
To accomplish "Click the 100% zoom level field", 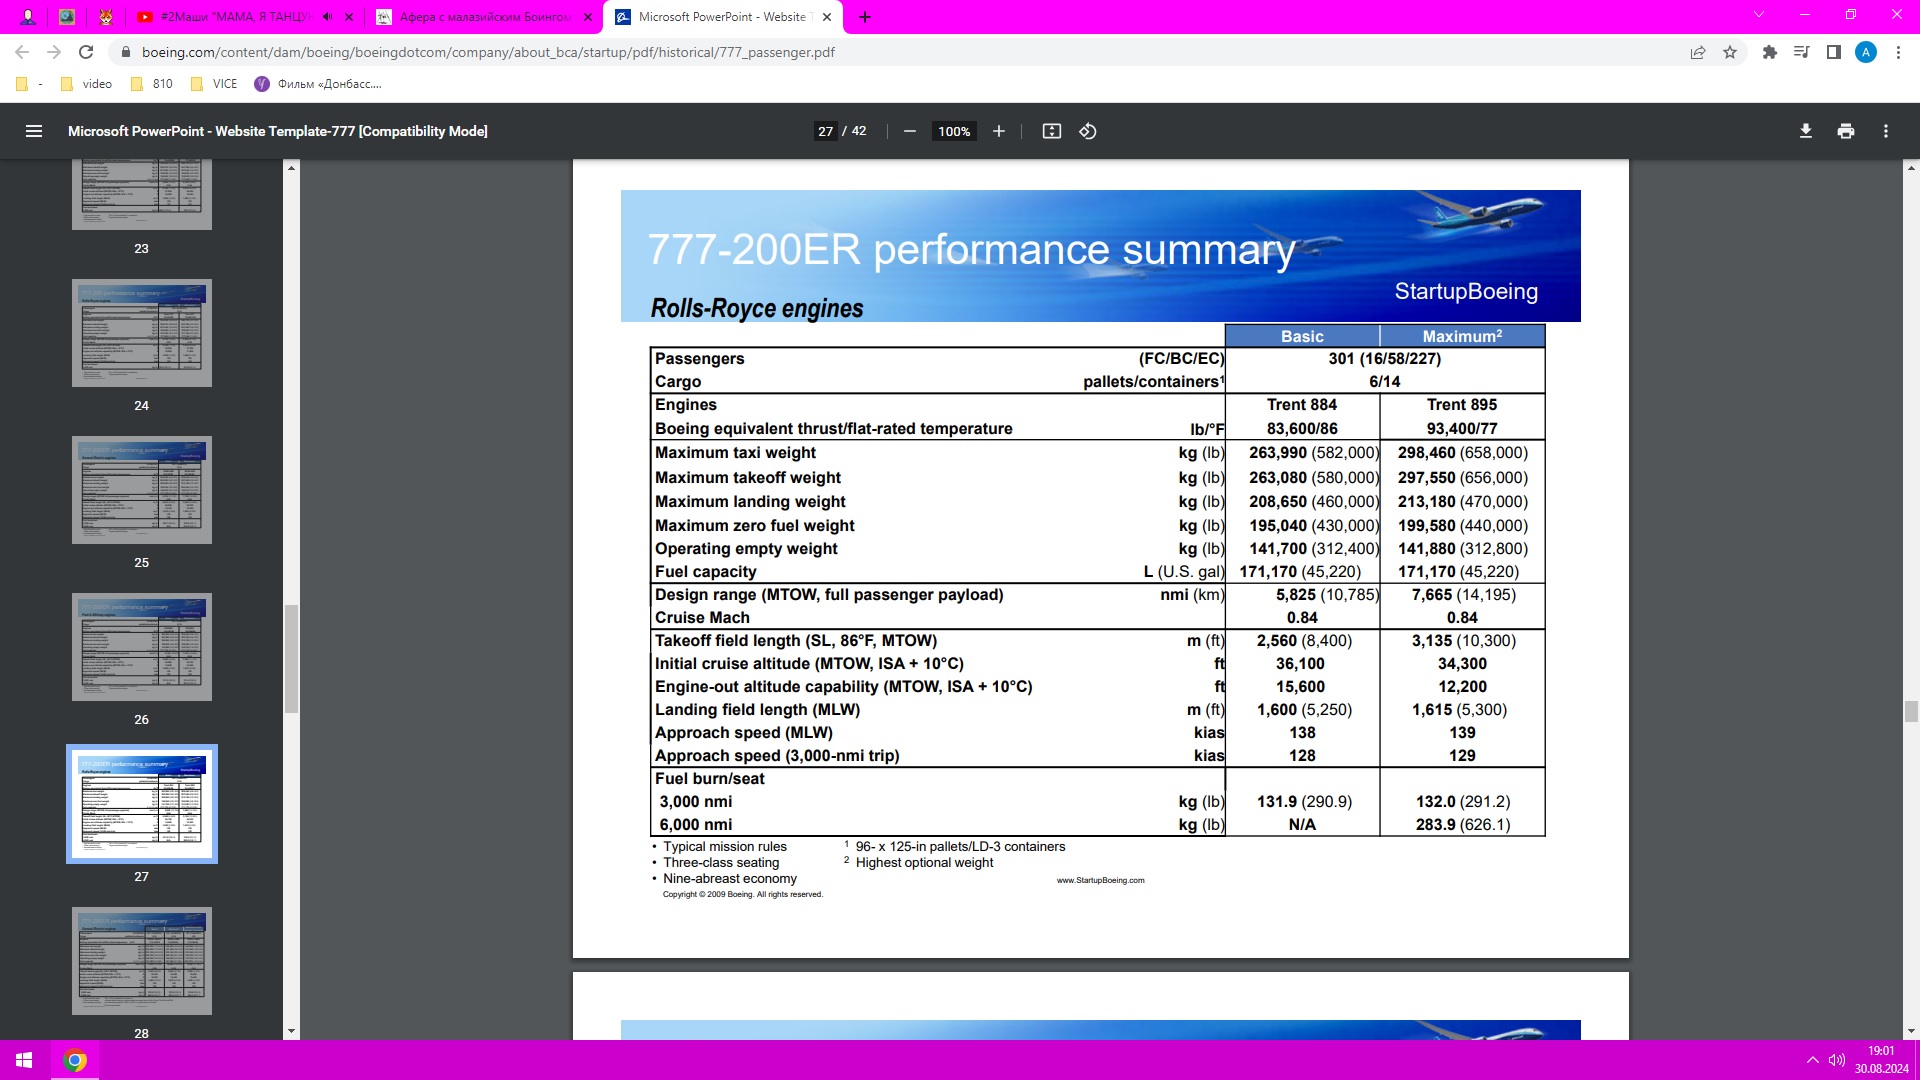I will point(954,131).
